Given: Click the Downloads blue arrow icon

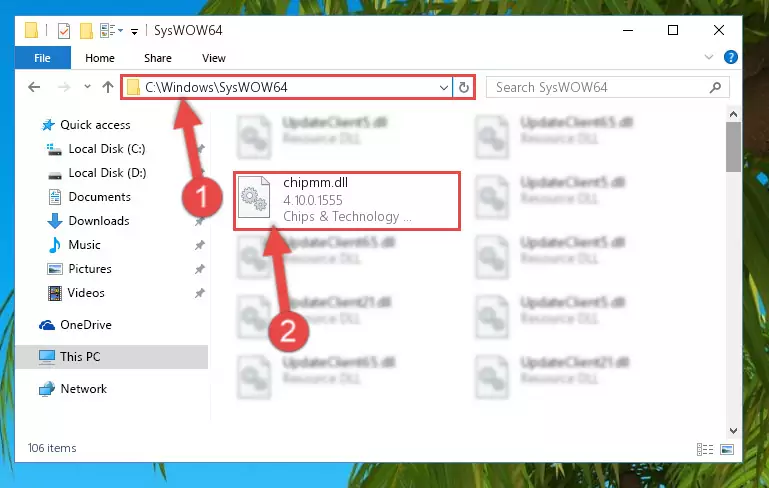Looking at the screenshot, I should 55,221.
